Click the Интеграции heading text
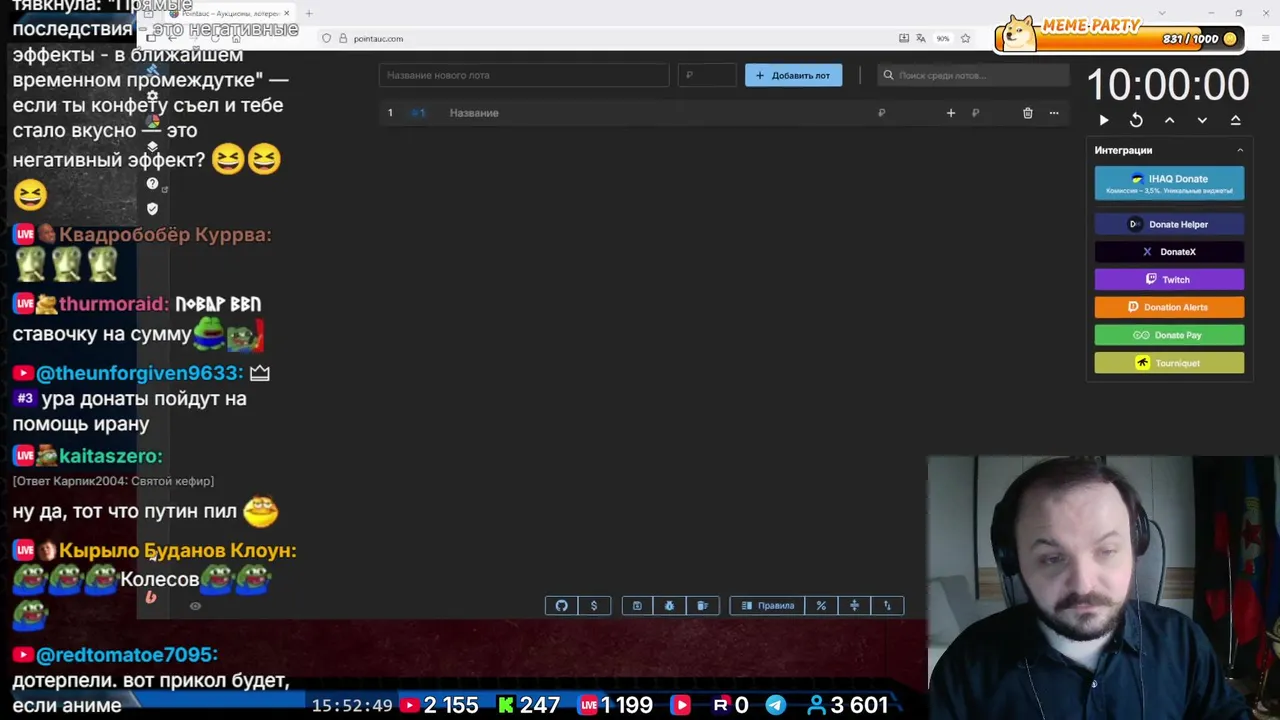This screenshot has width=1280, height=720. 1123,150
